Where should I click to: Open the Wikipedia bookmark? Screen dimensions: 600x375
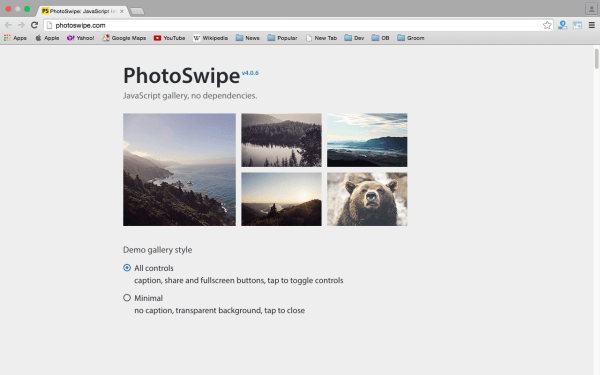coord(210,38)
